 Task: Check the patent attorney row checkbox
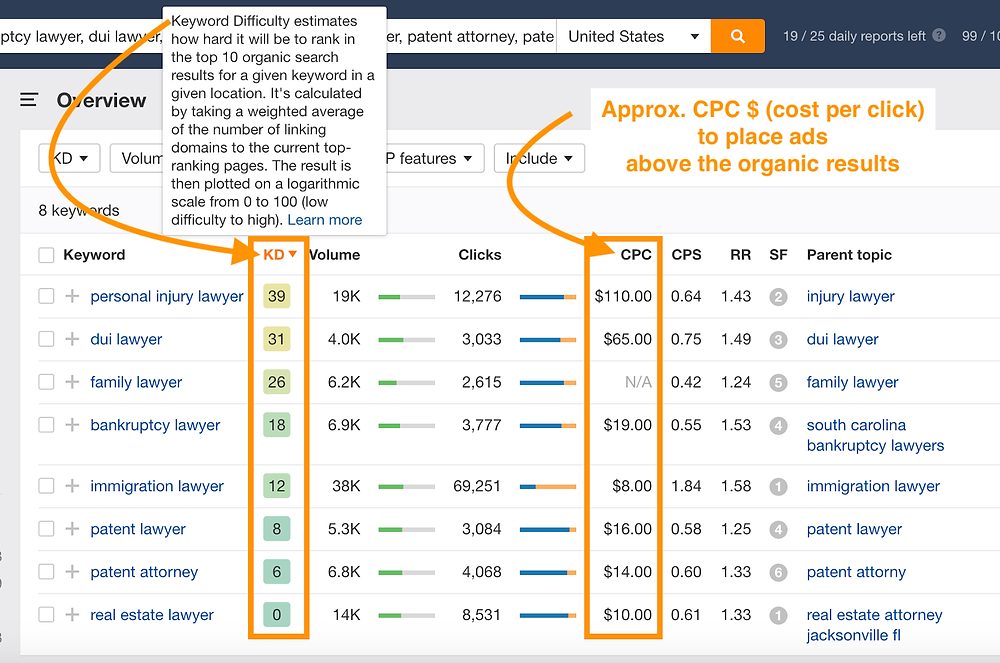46,572
